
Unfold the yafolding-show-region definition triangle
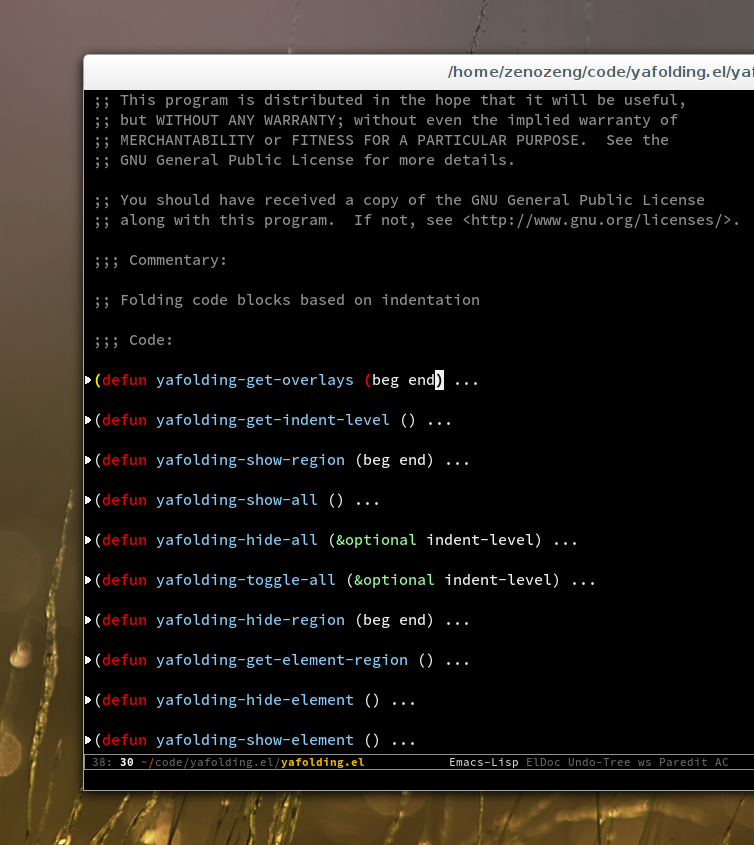point(89,460)
